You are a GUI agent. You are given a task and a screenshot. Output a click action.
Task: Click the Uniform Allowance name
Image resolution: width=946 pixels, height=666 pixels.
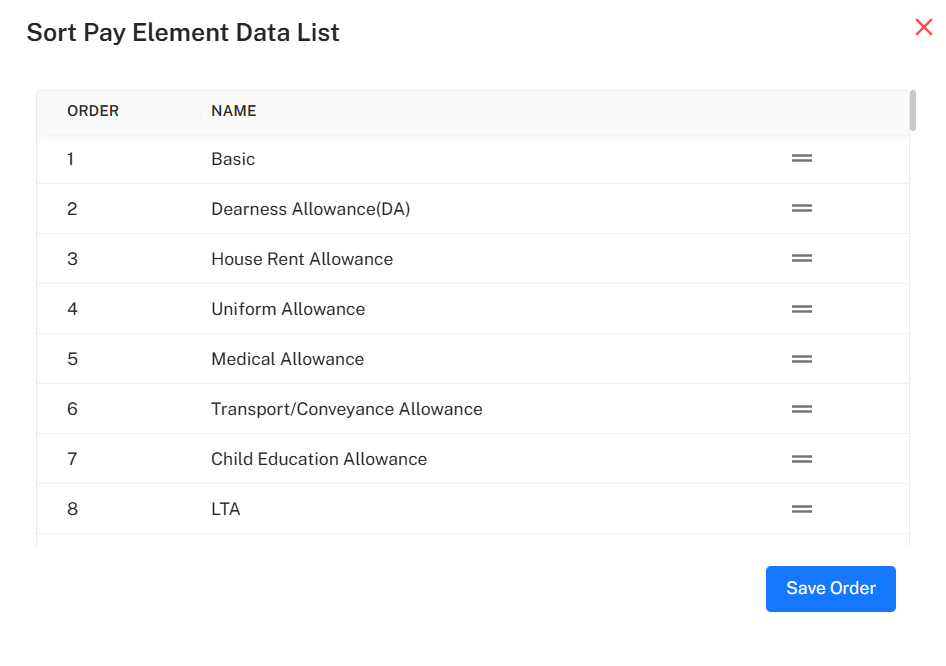point(288,309)
